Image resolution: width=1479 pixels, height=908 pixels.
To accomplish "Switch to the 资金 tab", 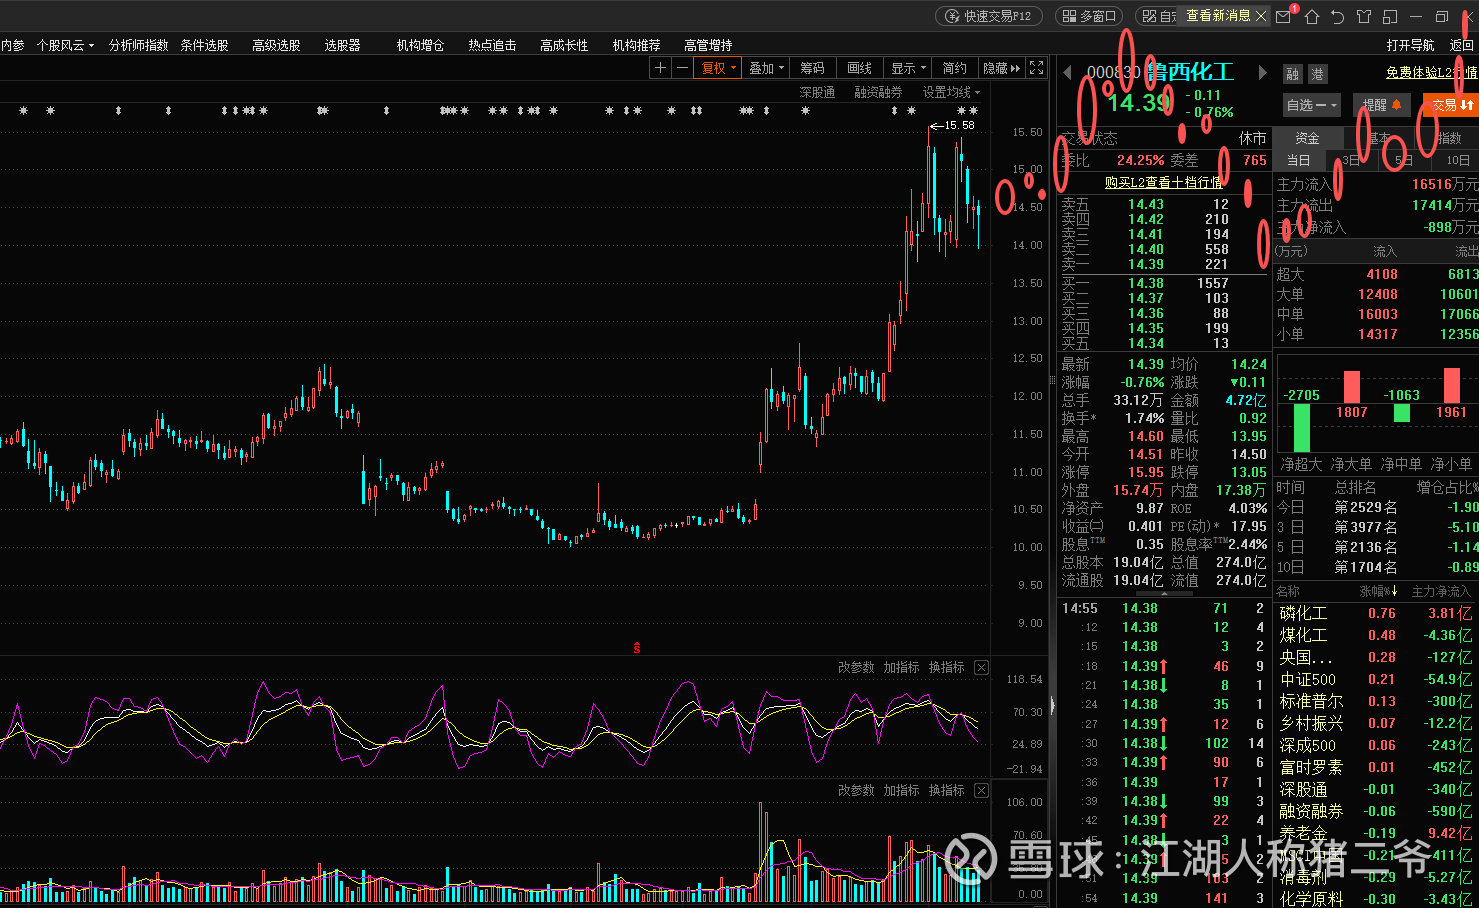I will click(x=1307, y=138).
